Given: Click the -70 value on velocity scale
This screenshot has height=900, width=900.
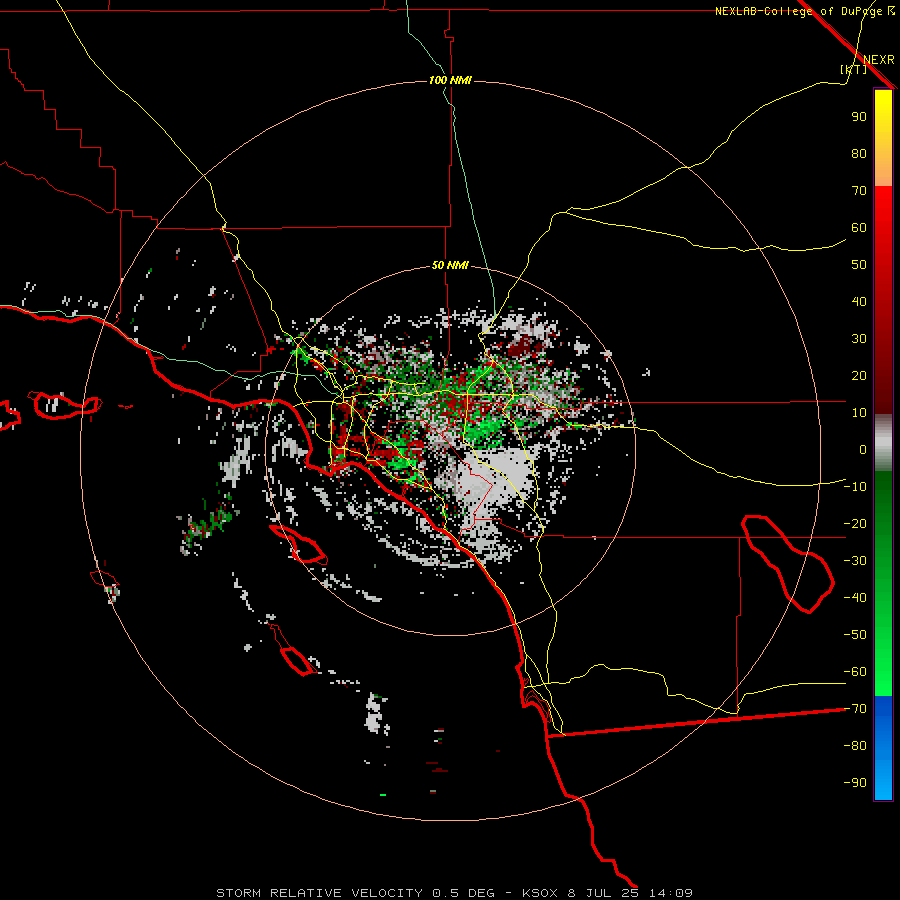Looking at the screenshot, I should 855,709.
